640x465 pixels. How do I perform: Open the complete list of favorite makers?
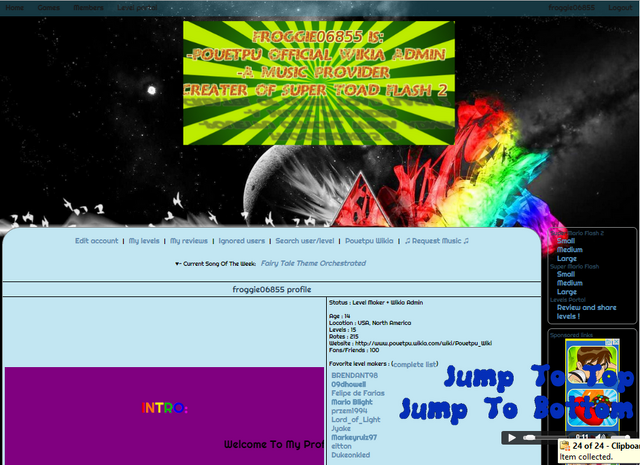415,364
